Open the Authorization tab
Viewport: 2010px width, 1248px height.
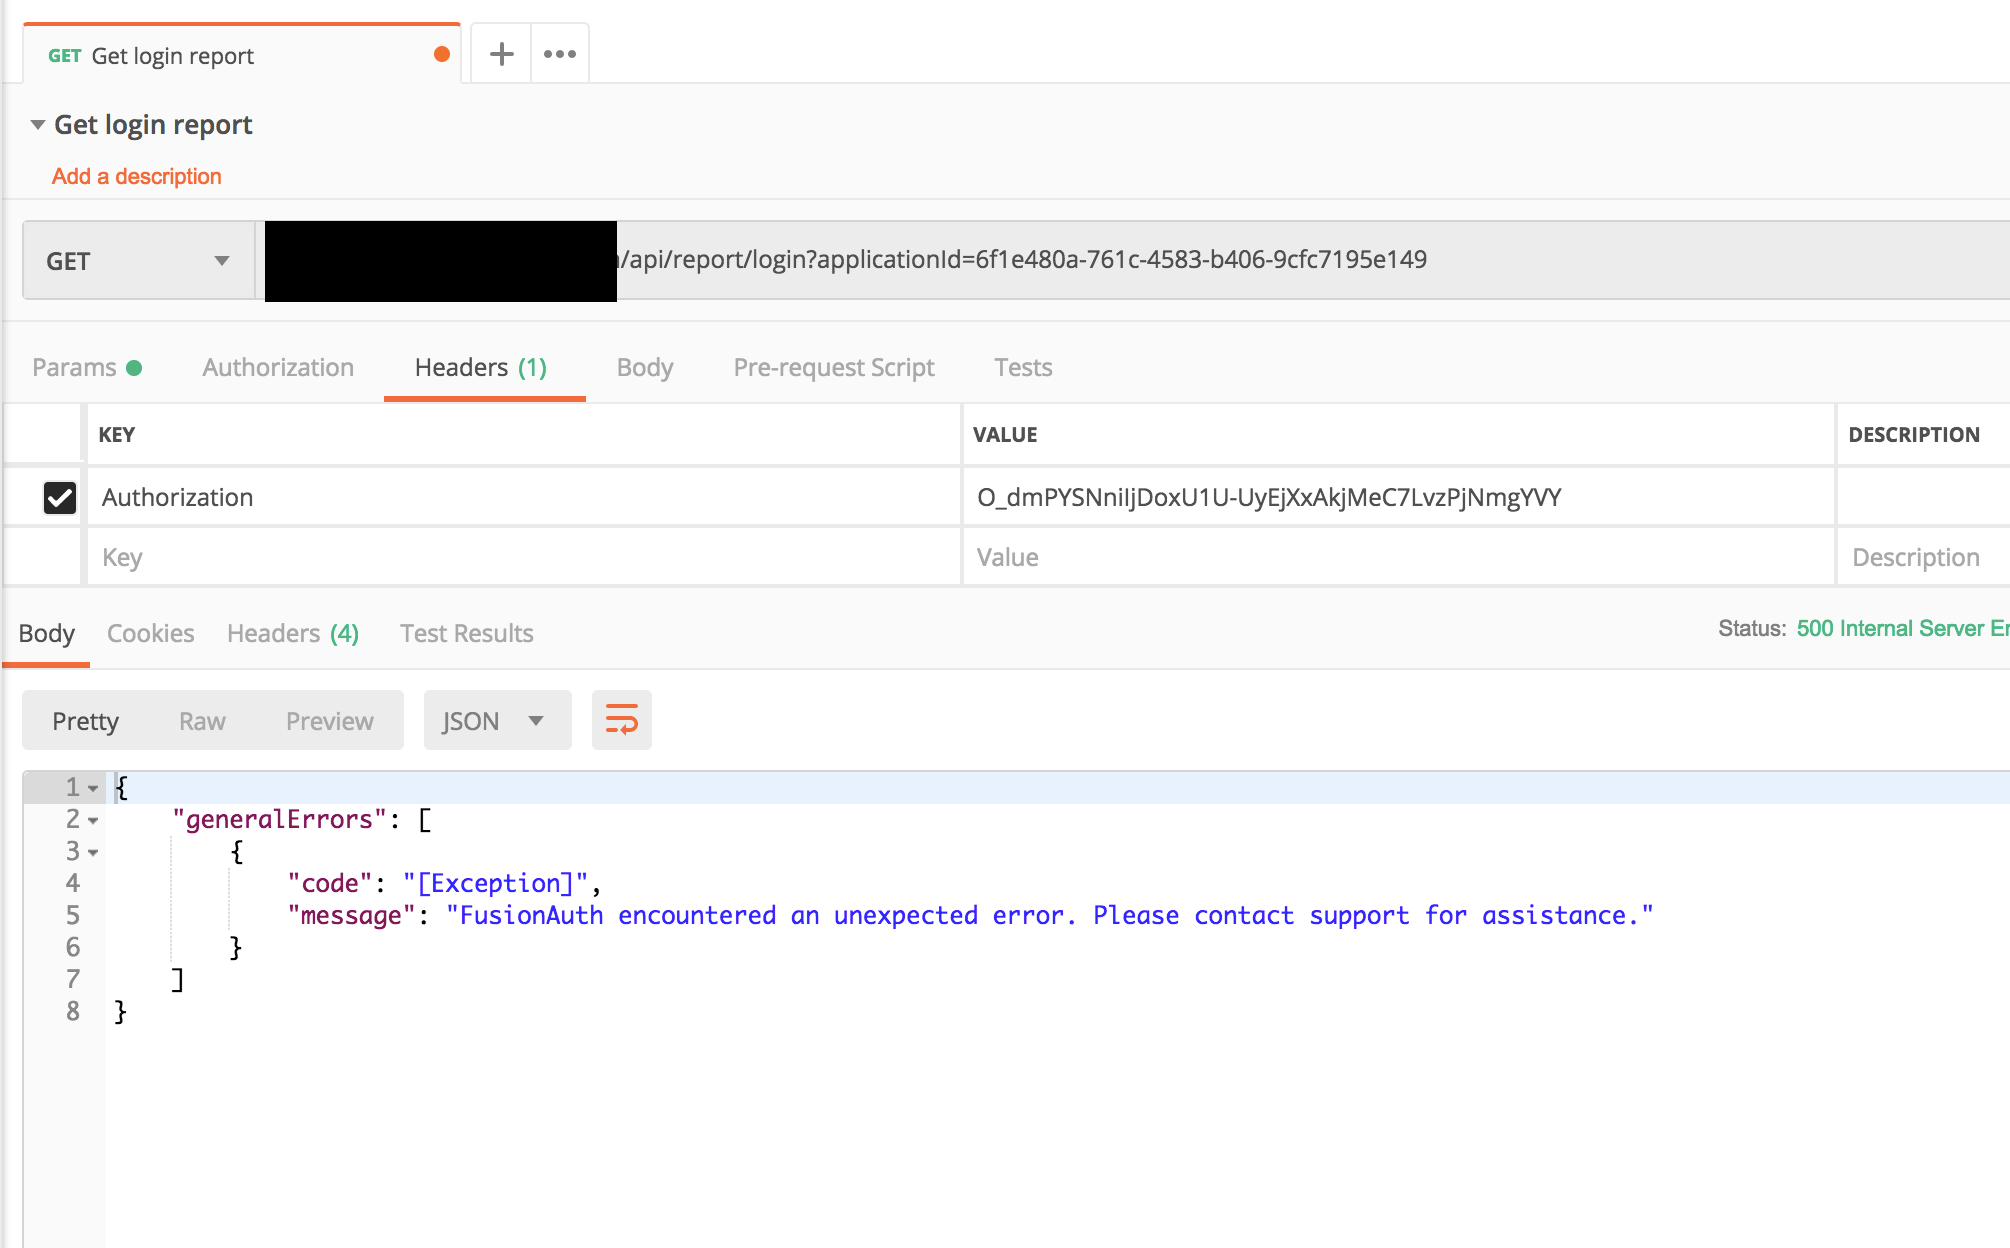click(x=277, y=367)
